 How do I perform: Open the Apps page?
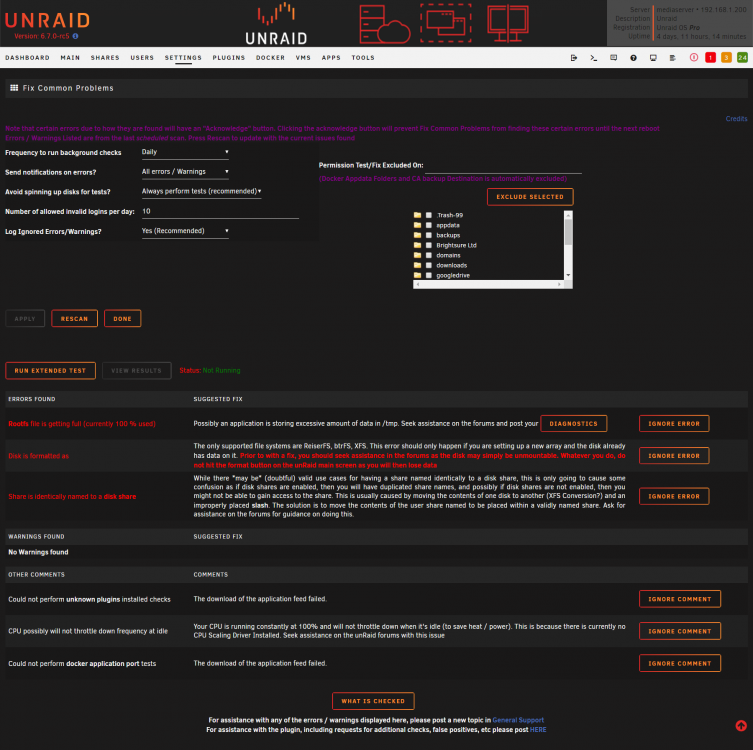click(x=331, y=58)
